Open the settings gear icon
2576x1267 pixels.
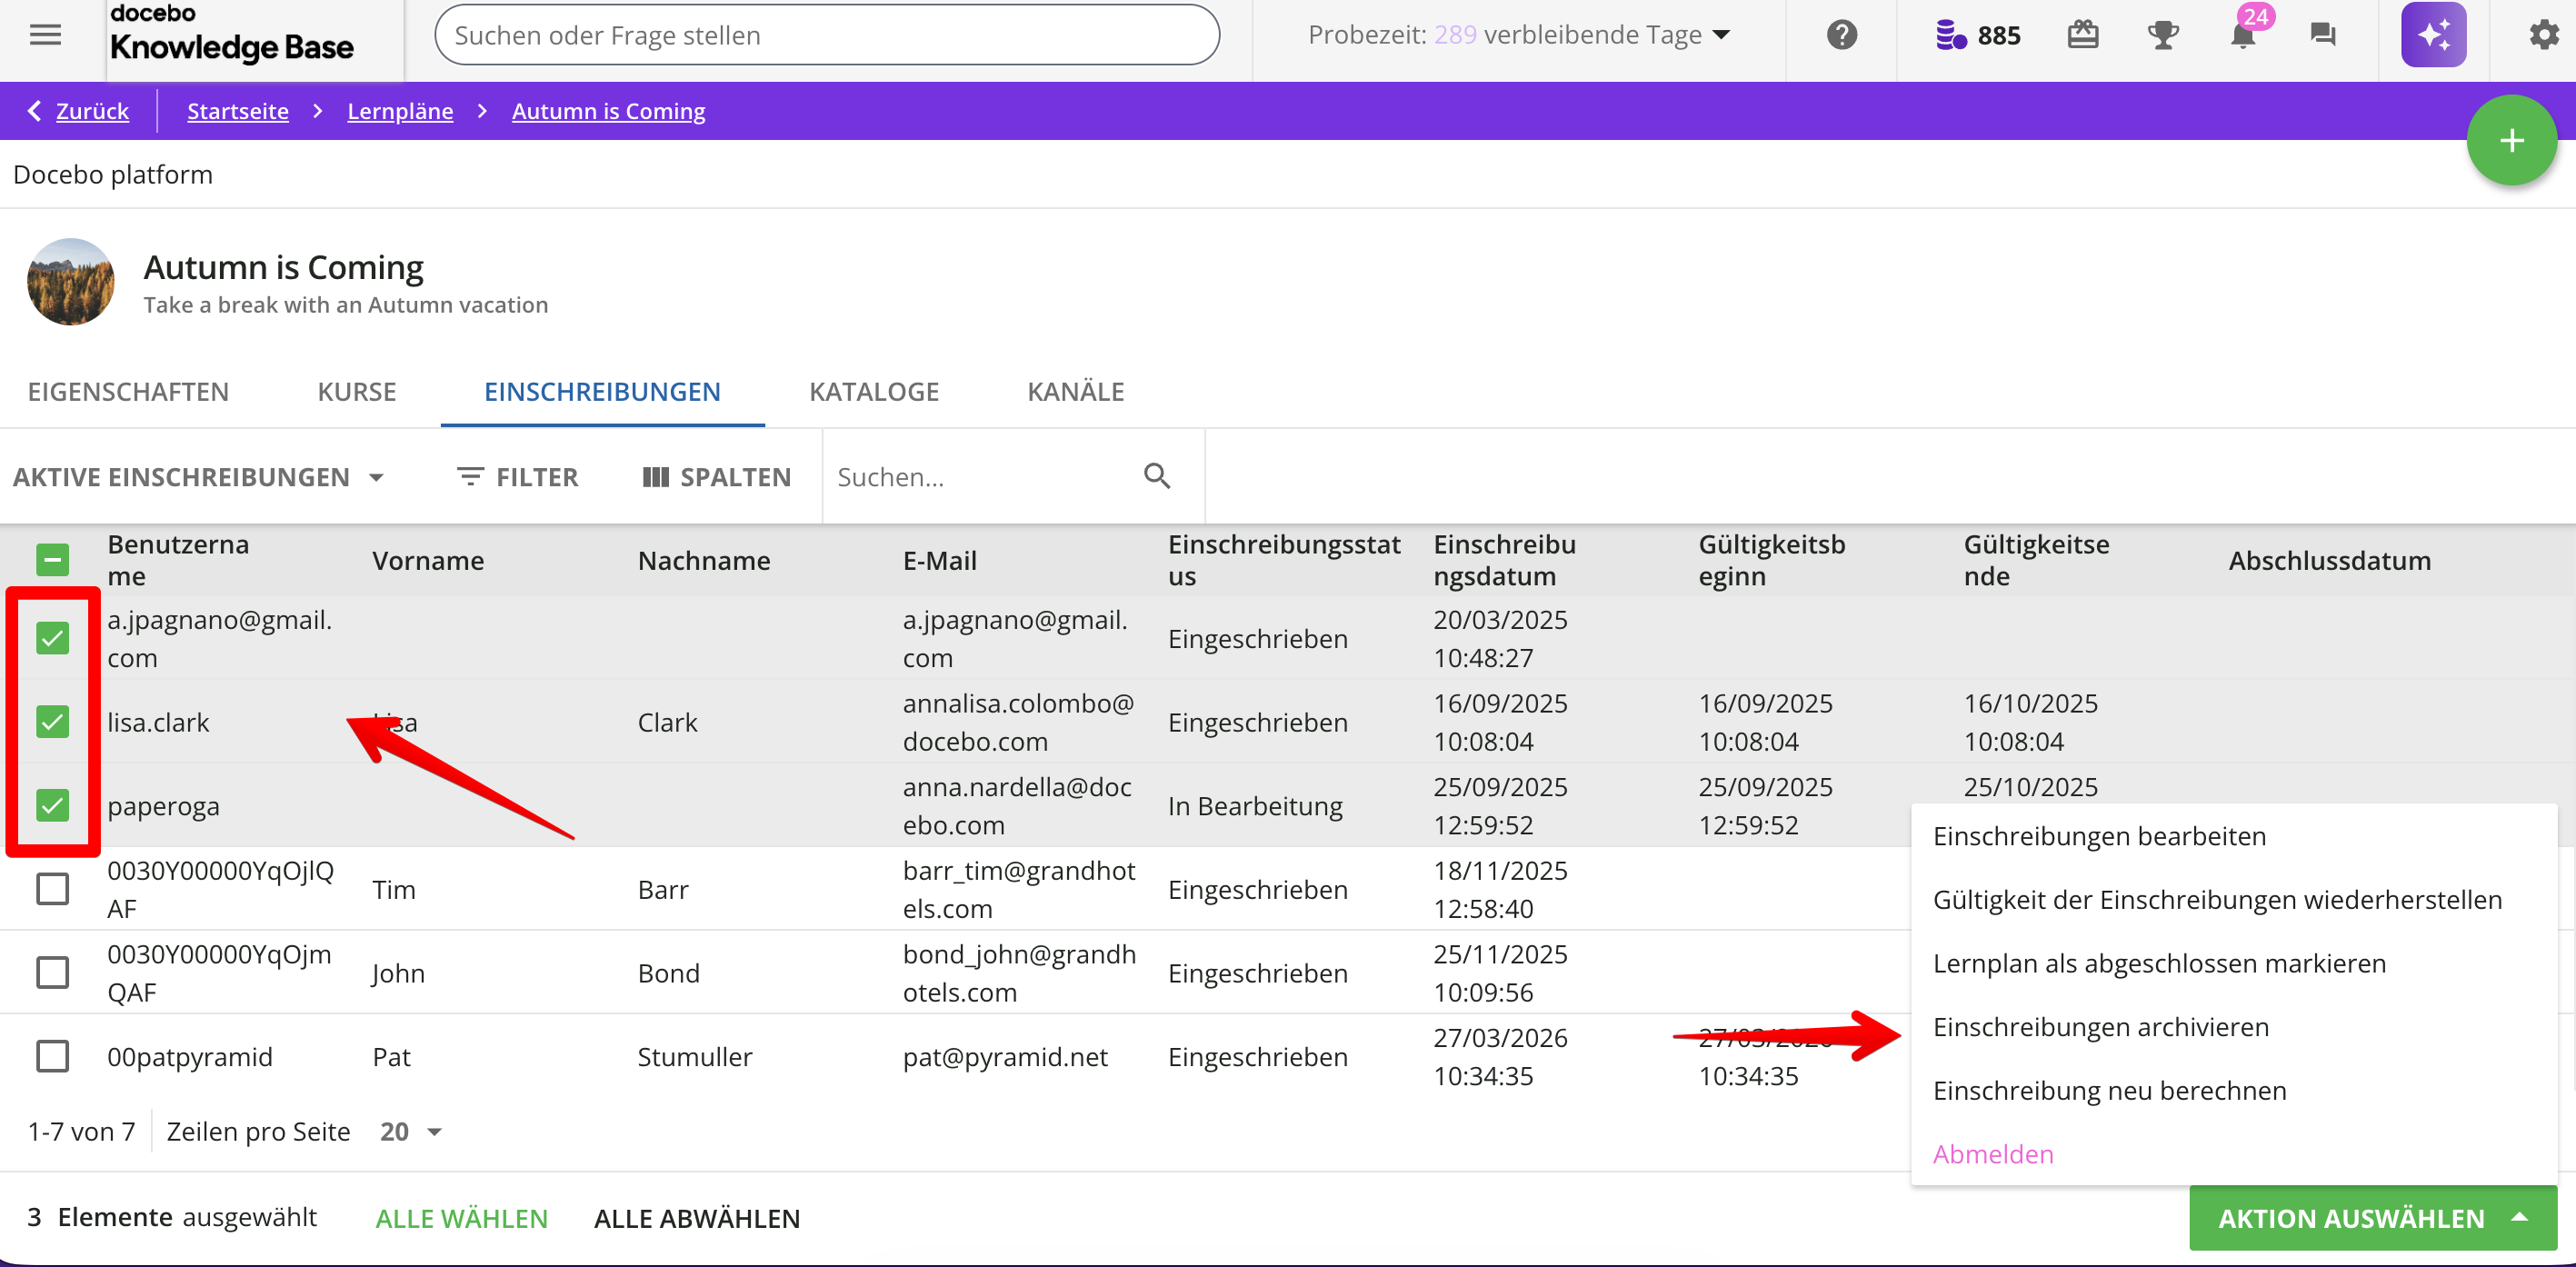click(x=2543, y=35)
